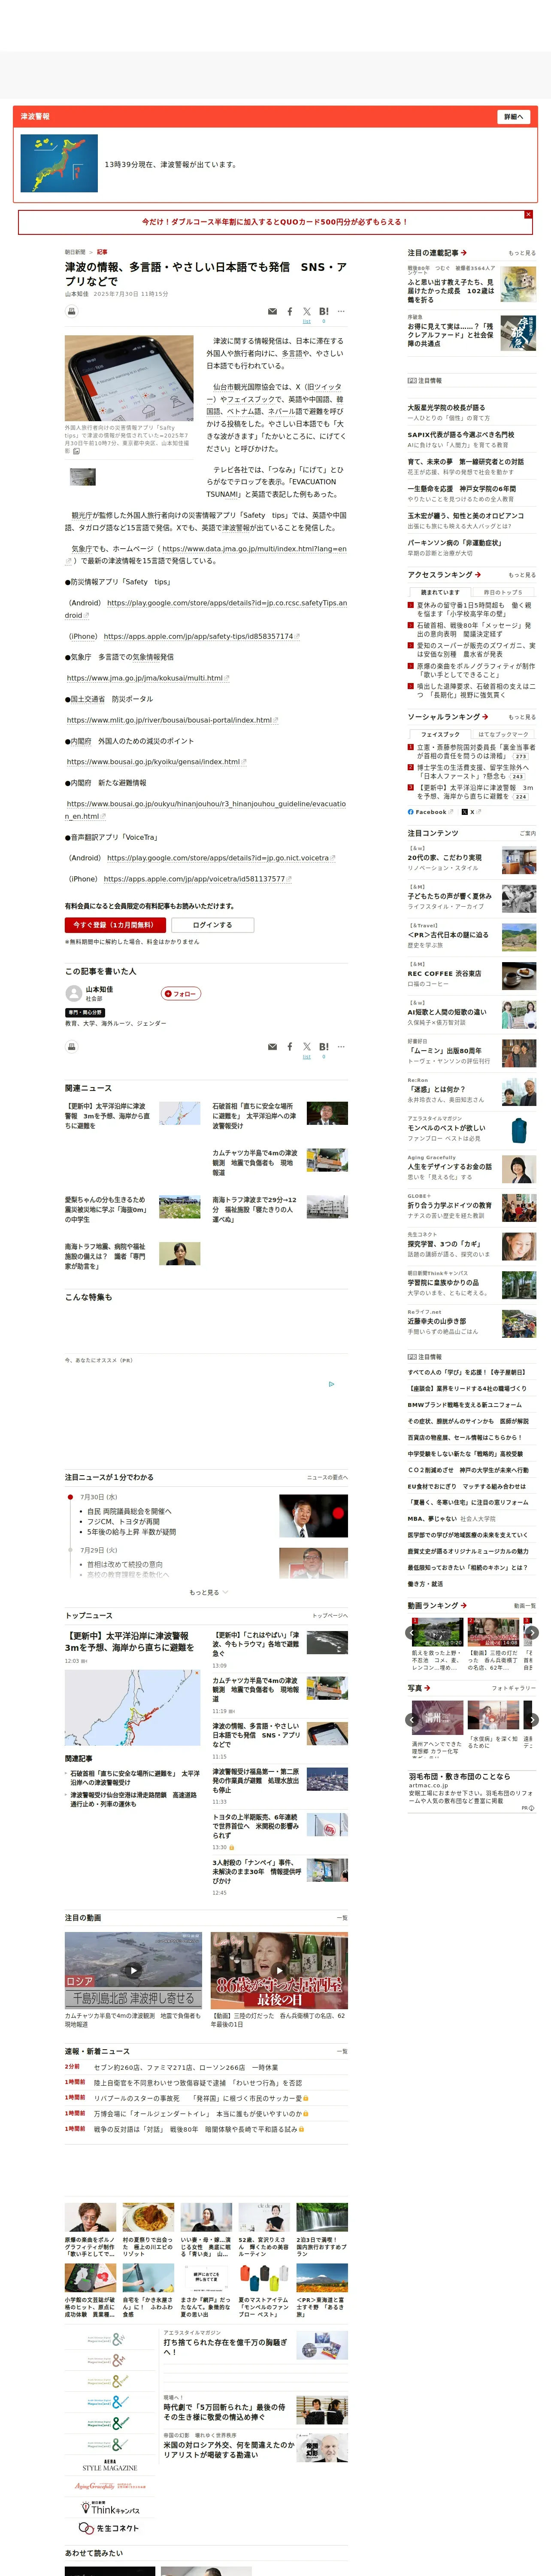Click the Hatena B! icon below the author section
This screenshot has height=2576, width=551.
coord(324,1047)
